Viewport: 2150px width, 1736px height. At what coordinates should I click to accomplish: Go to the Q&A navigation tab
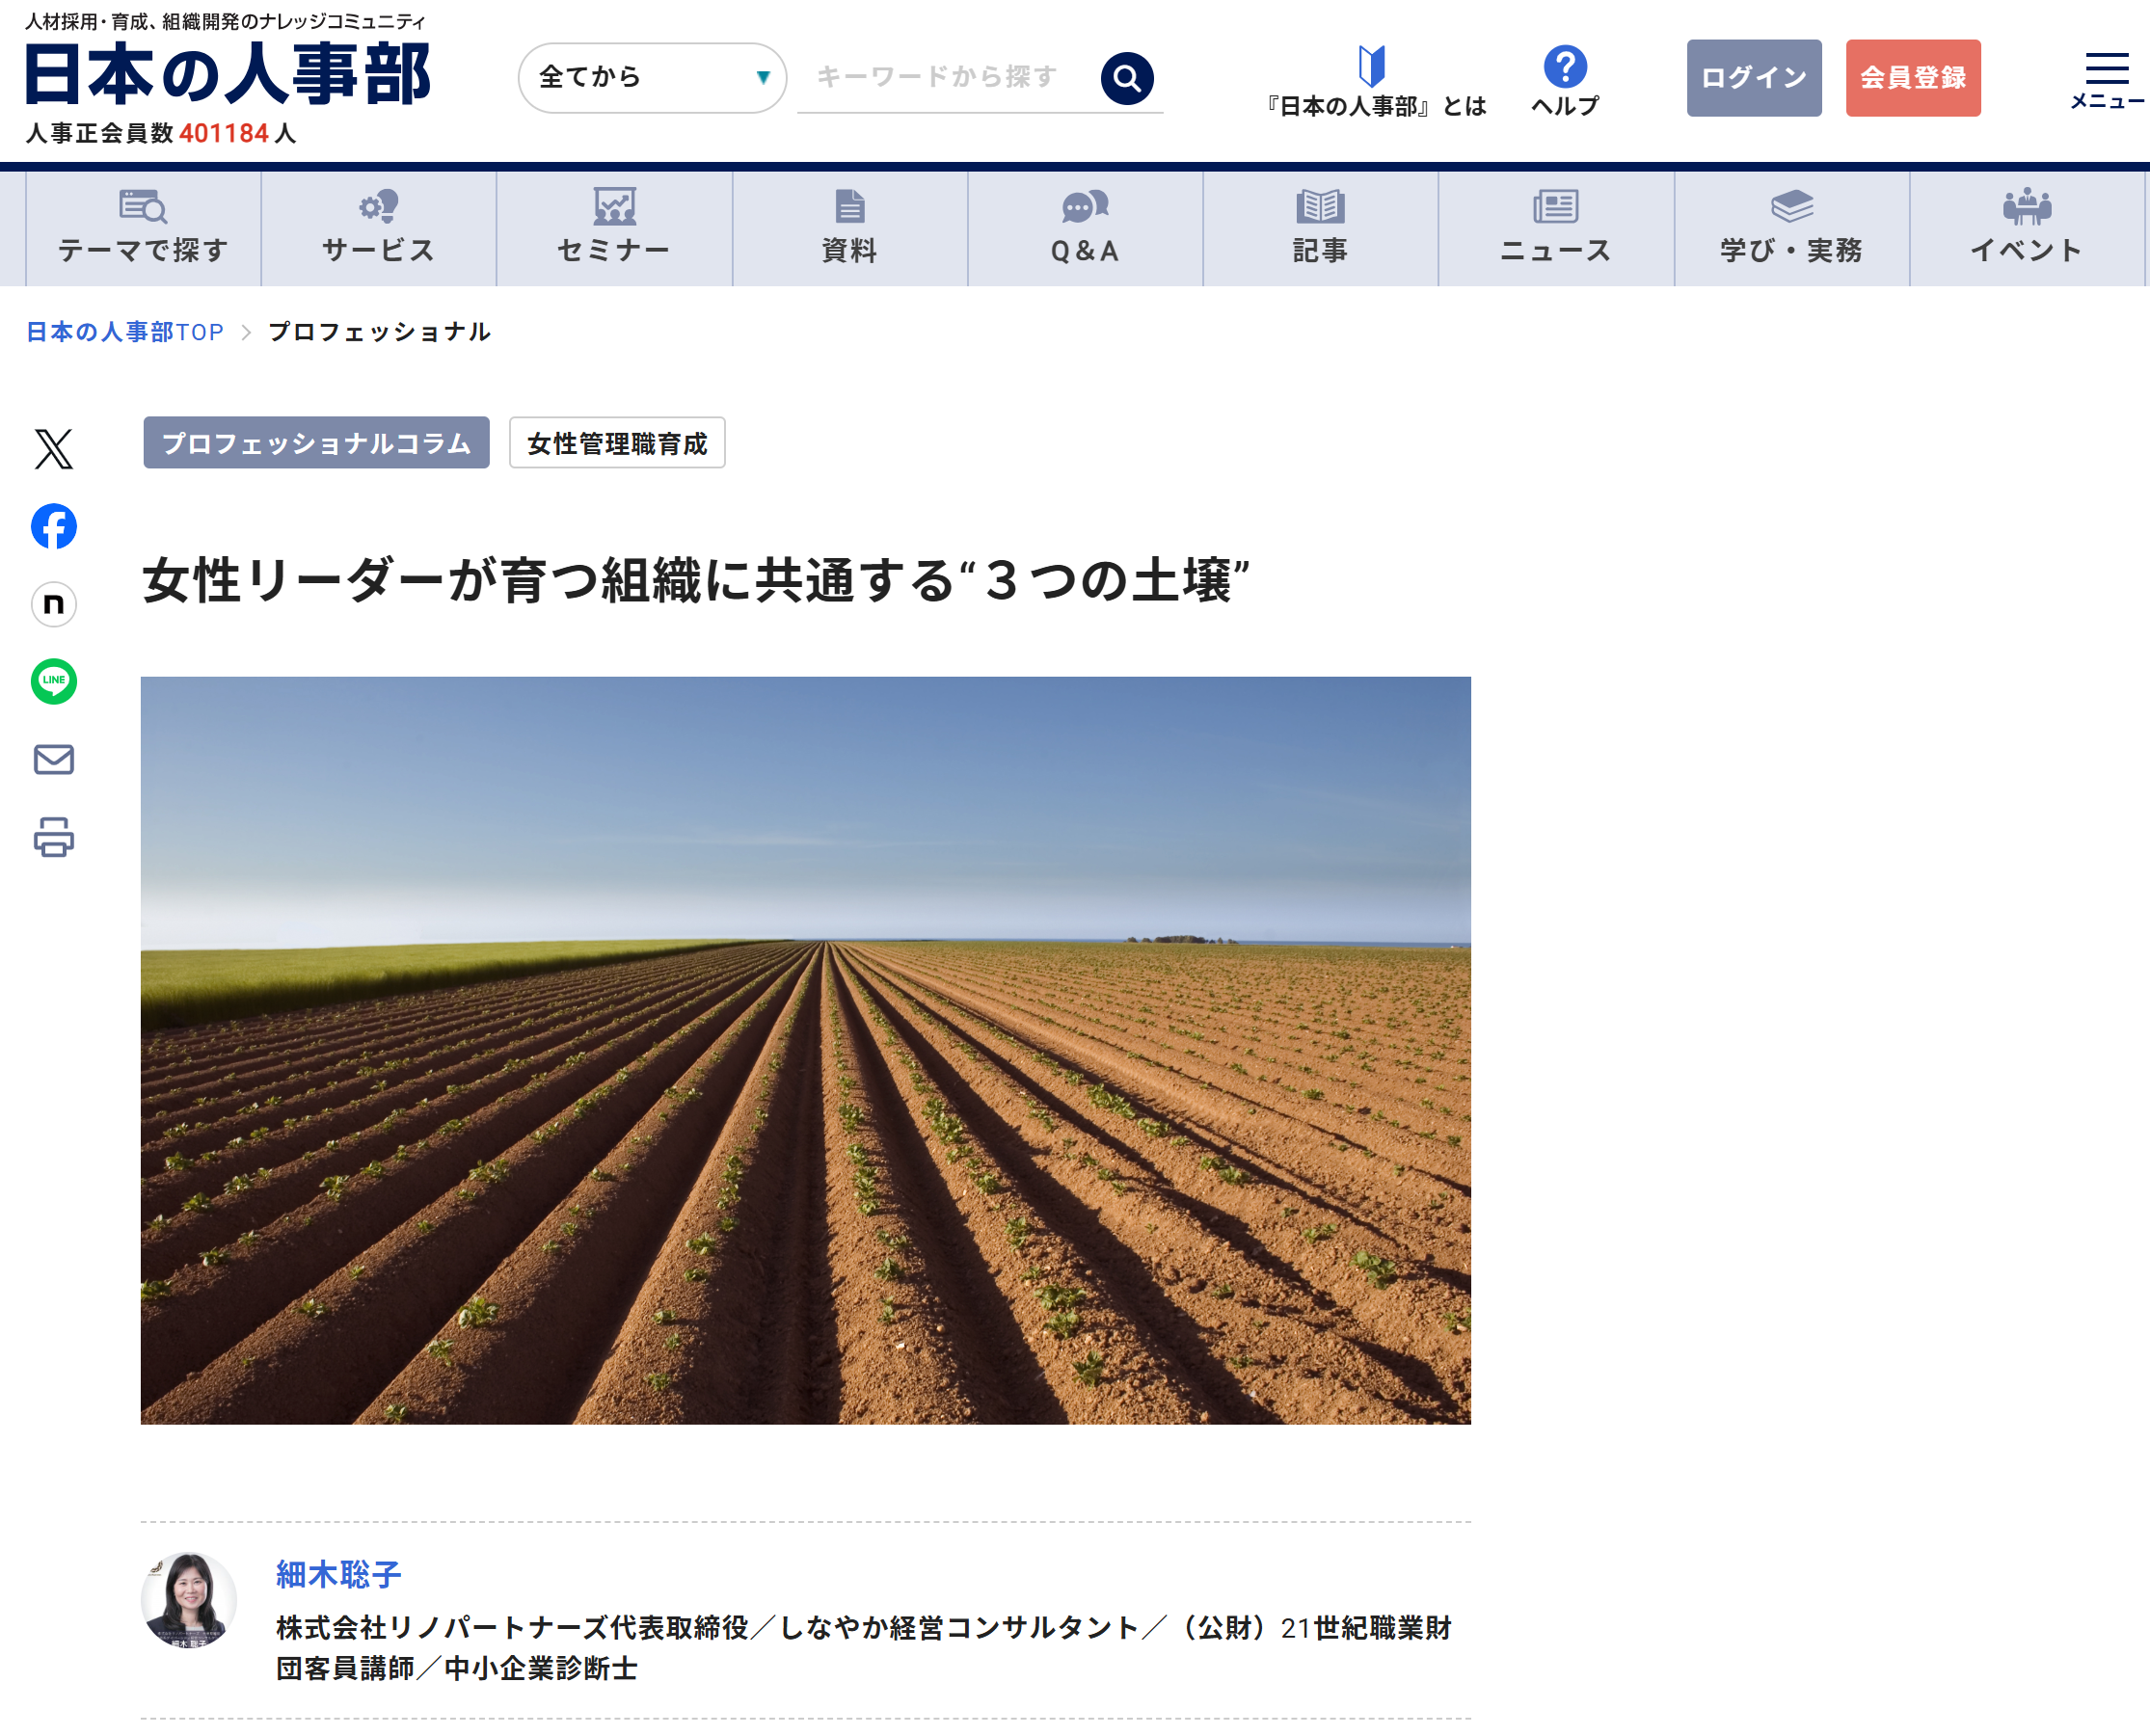1085,228
